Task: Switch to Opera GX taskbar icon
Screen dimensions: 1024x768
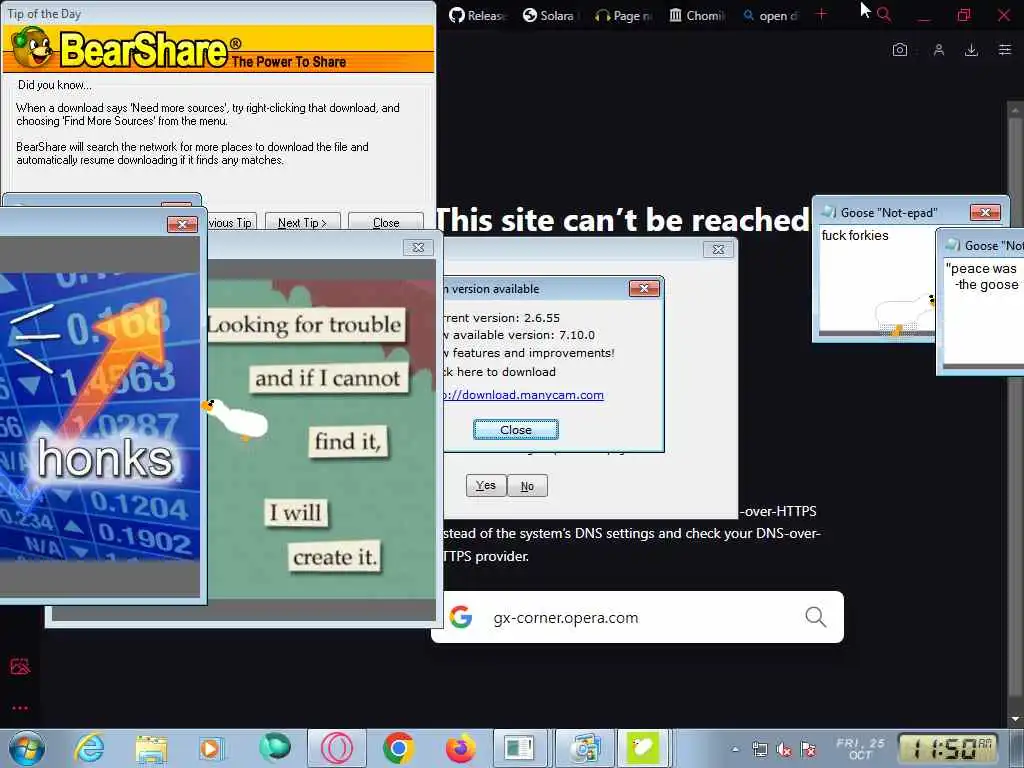Action: (x=336, y=748)
